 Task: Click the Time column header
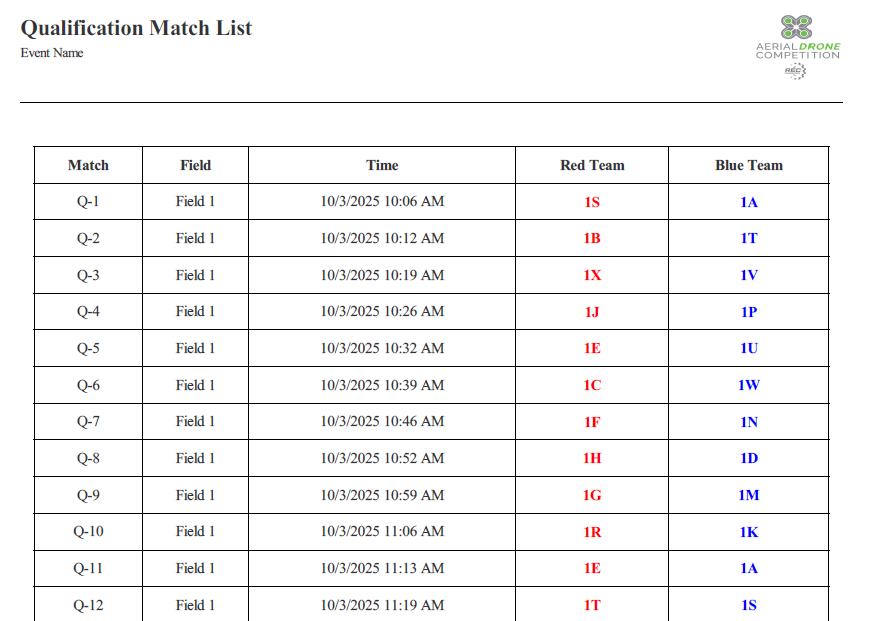382,165
